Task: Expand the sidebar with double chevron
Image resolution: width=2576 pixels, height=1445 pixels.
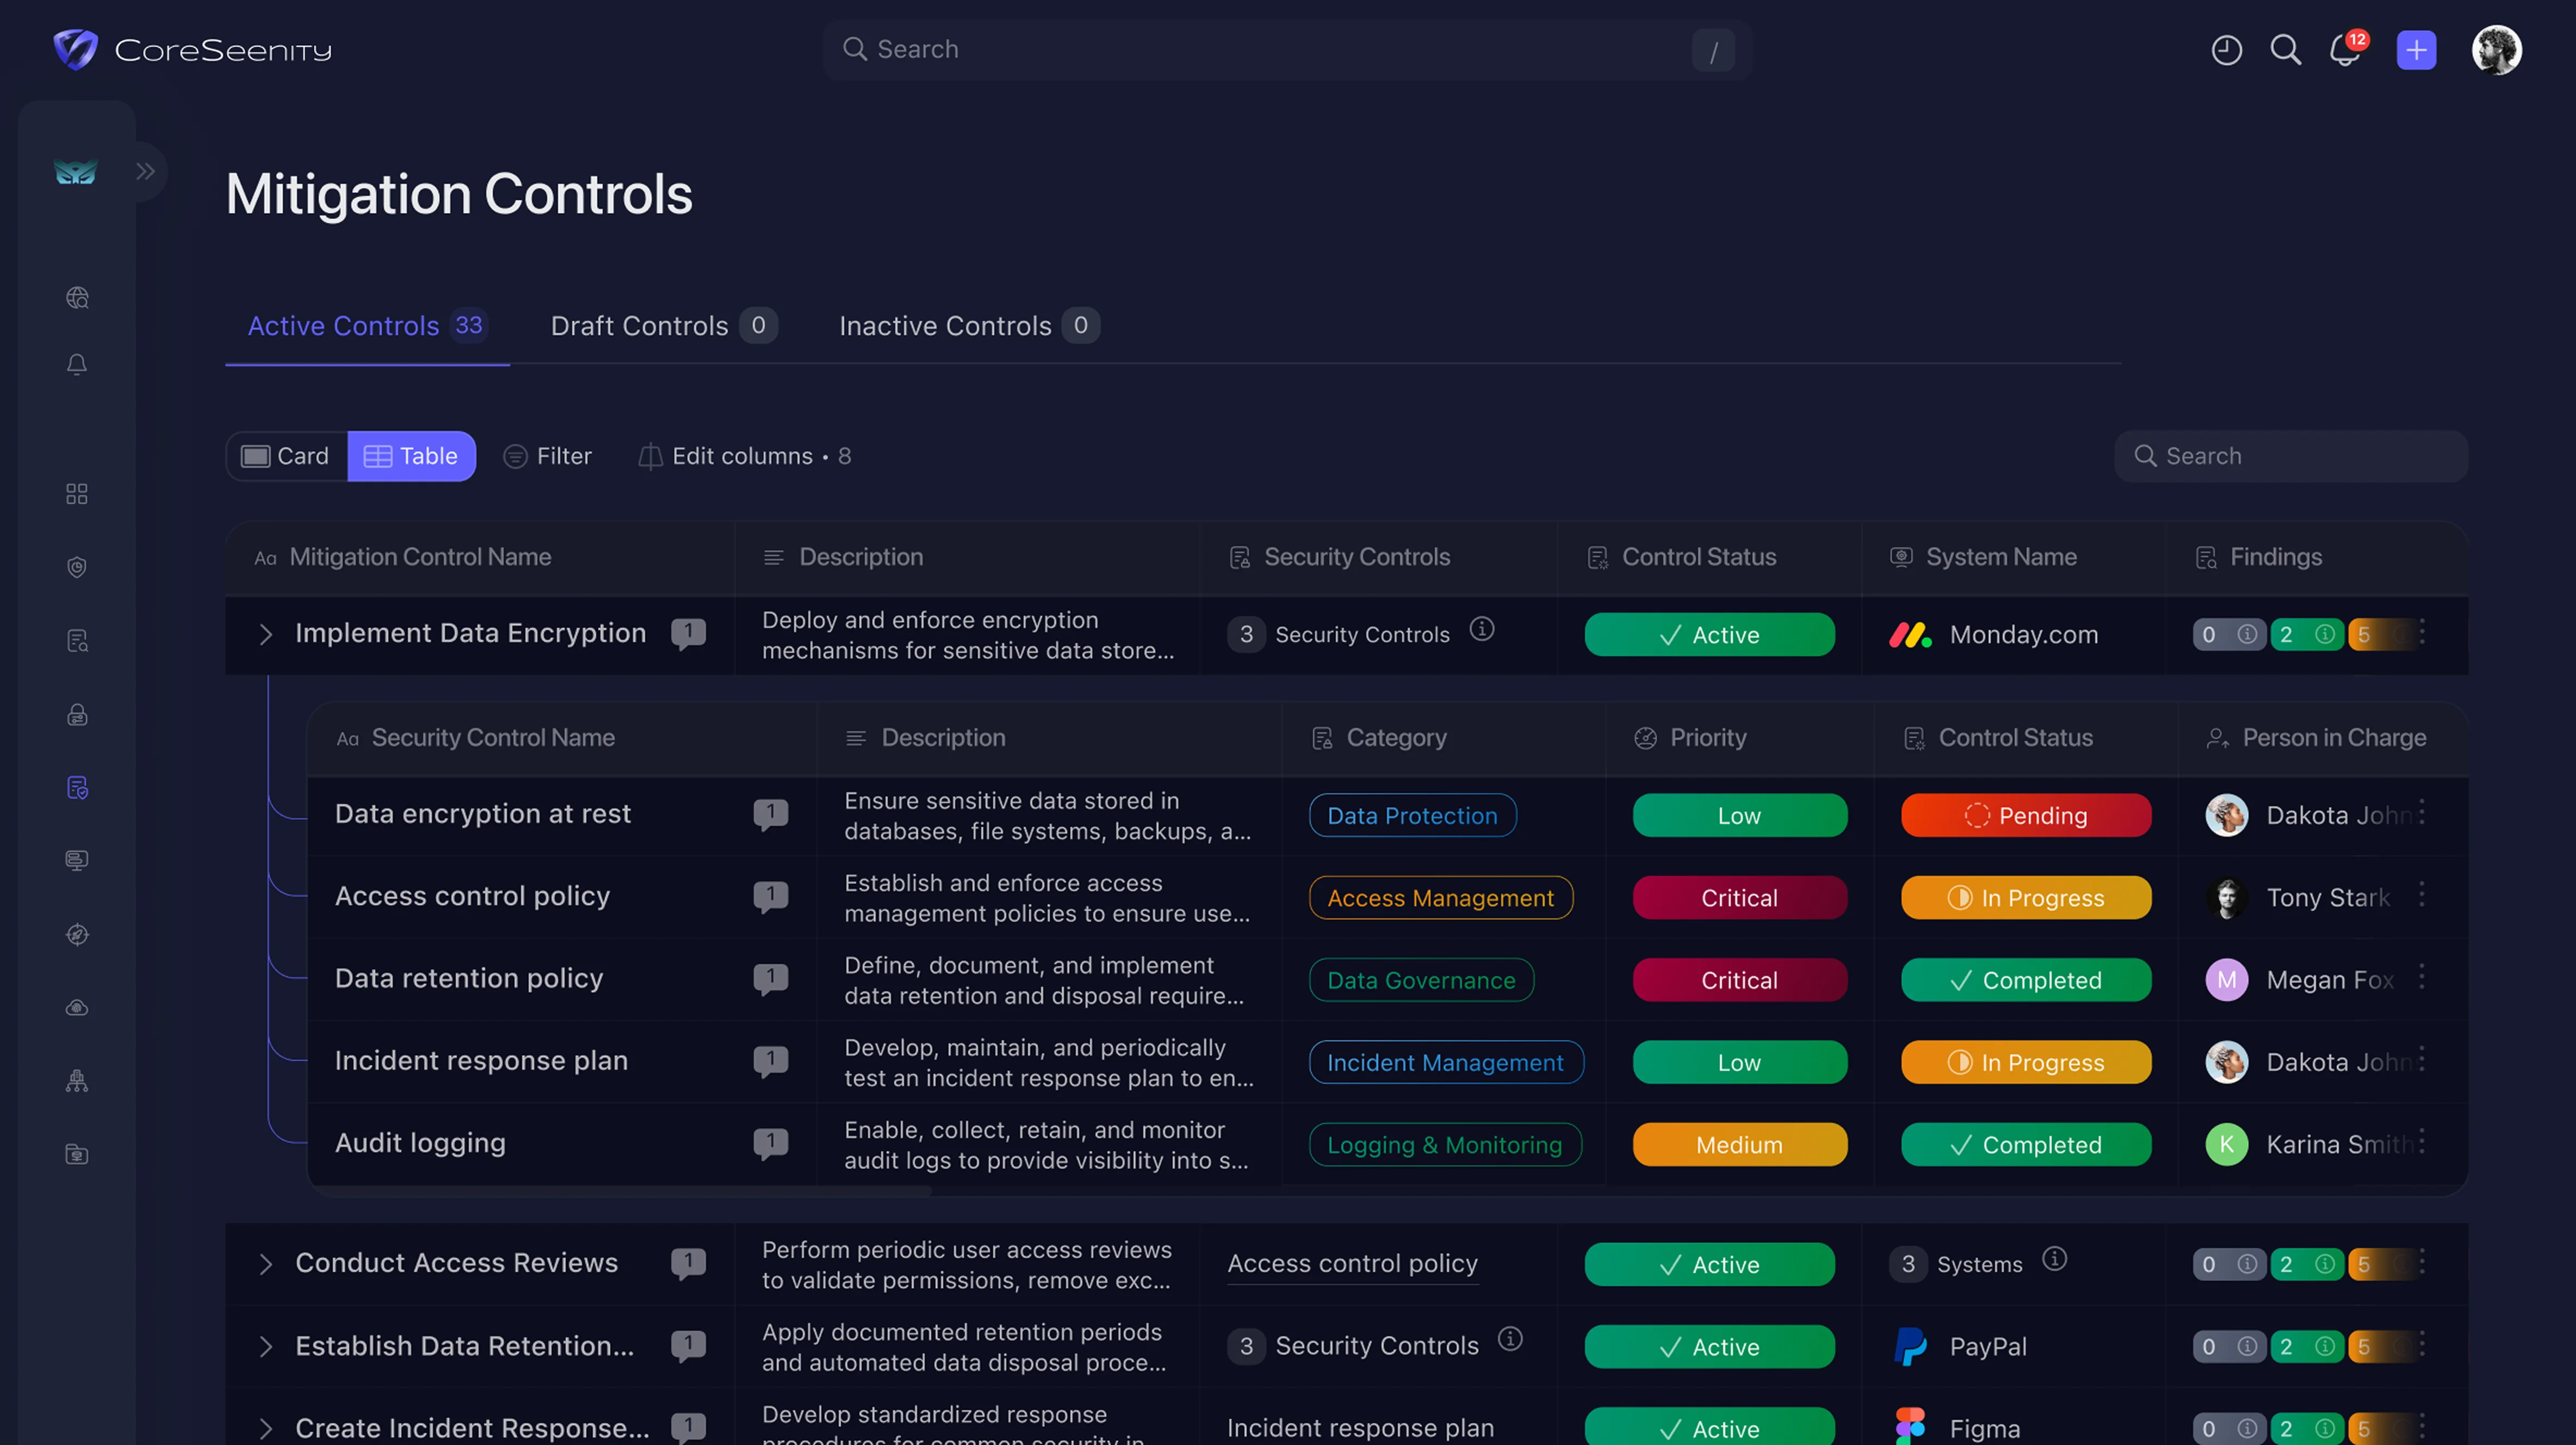Action: 146,171
